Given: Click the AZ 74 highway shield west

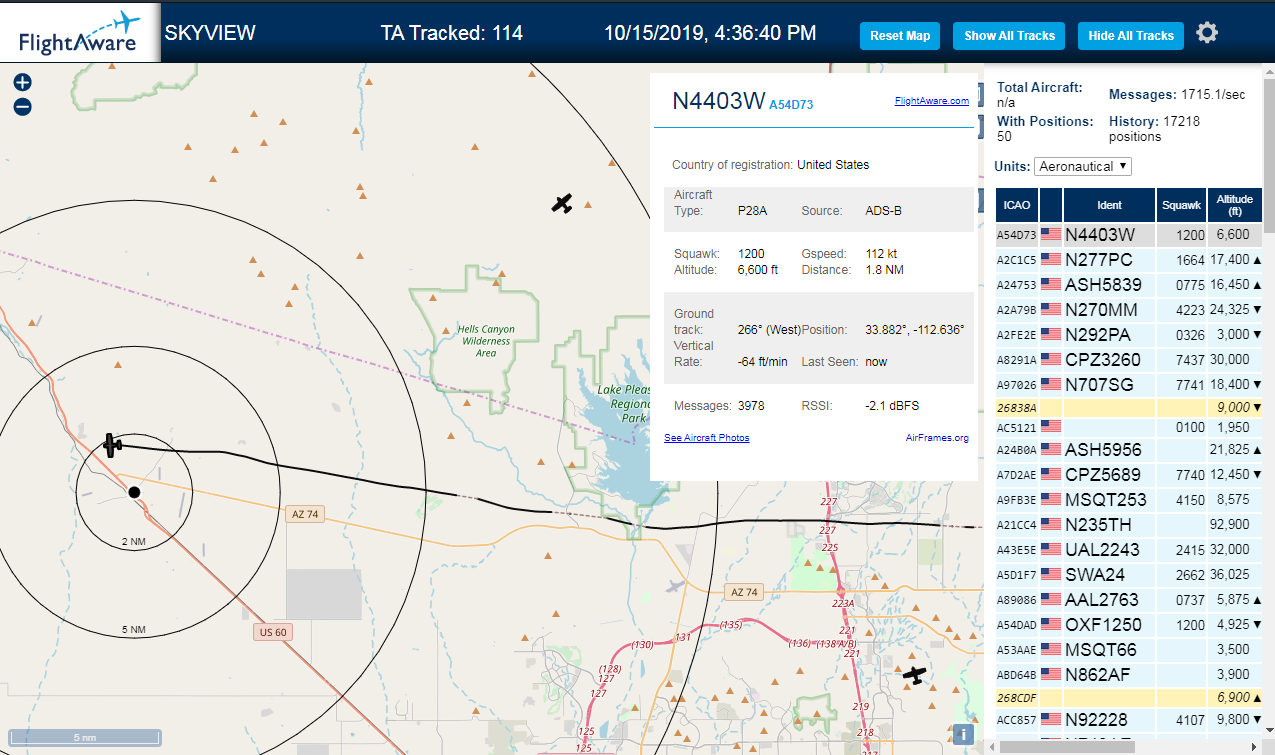Looking at the screenshot, I should click(x=305, y=514).
